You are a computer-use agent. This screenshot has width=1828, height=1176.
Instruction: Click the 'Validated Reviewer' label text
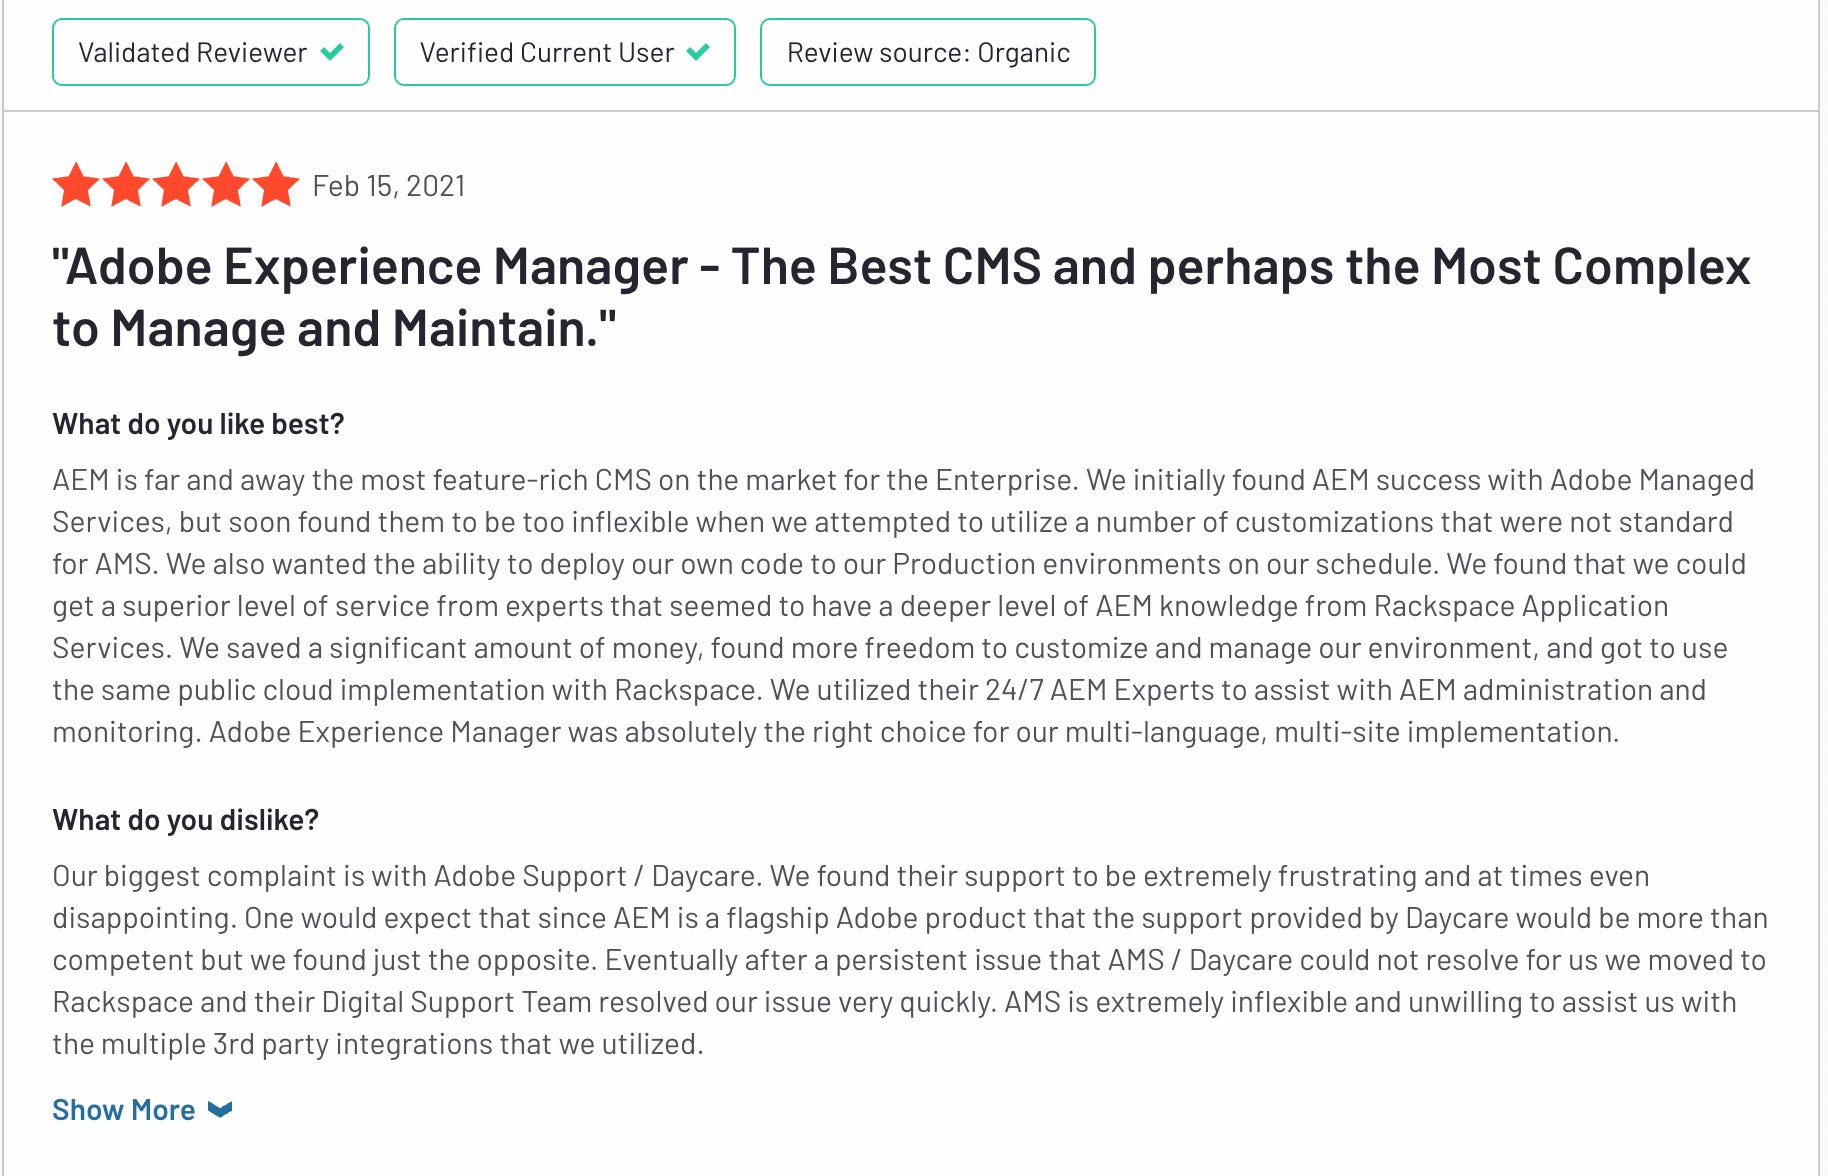click(x=193, y=52)
